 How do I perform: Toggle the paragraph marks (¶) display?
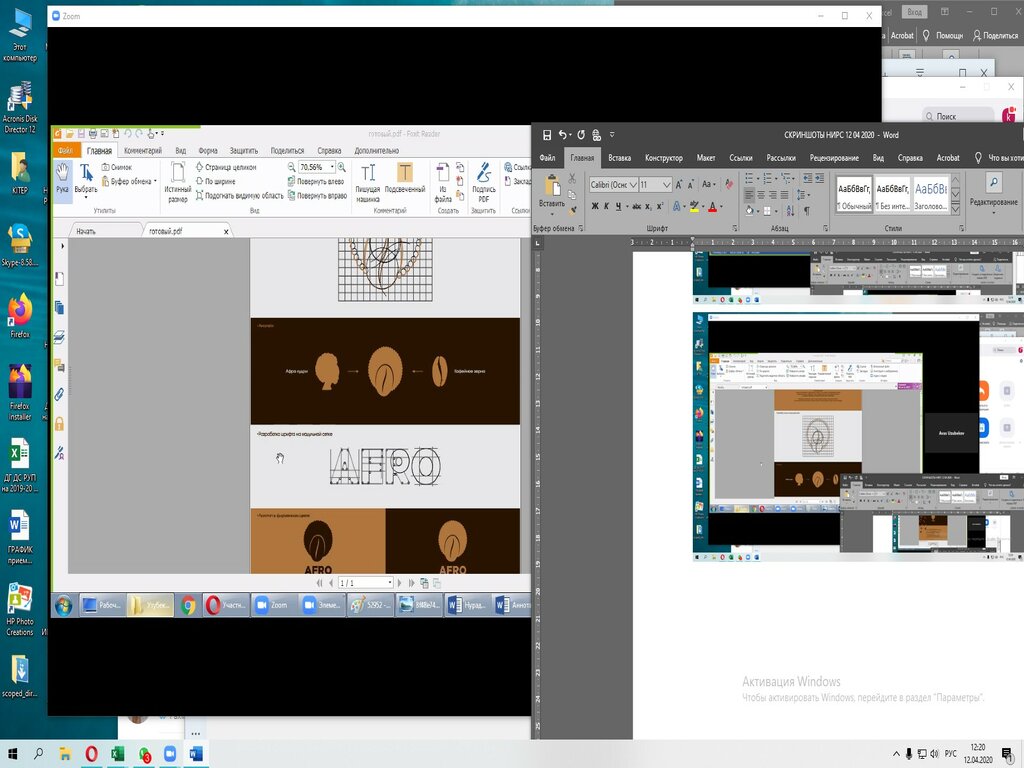point(807,211)
